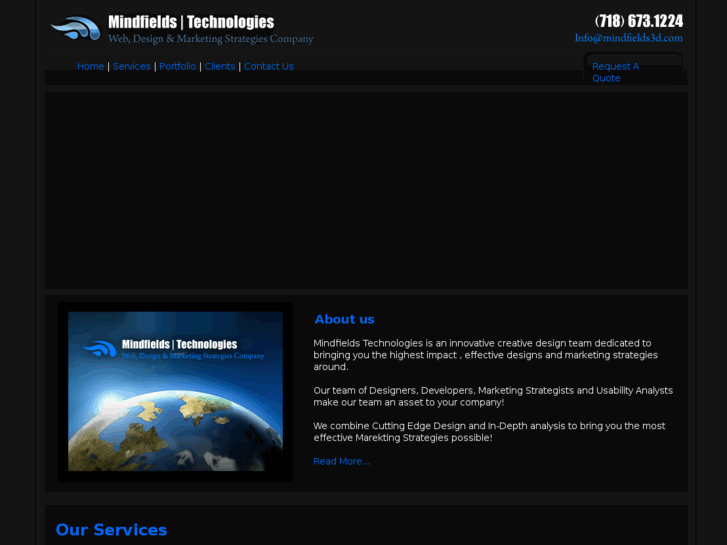The width and height of the screenshot is (727, 545).
Task: Click the Mindfields | Technologies header title
Action: coord(191,22)
